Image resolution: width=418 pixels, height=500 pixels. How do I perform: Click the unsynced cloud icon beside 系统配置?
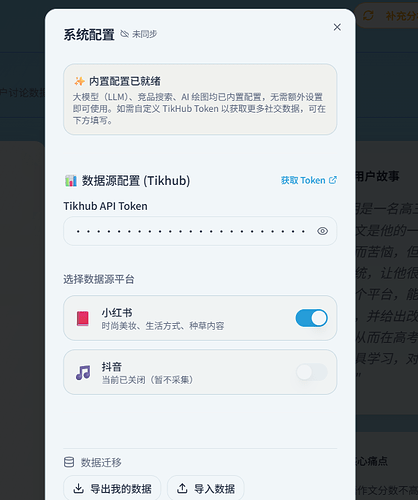[125, 34]
